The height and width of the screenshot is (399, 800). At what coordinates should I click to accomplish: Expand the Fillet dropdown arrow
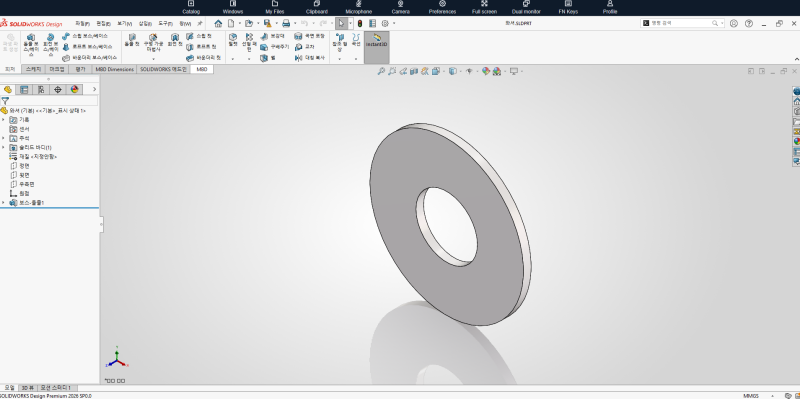pos(233,59)
